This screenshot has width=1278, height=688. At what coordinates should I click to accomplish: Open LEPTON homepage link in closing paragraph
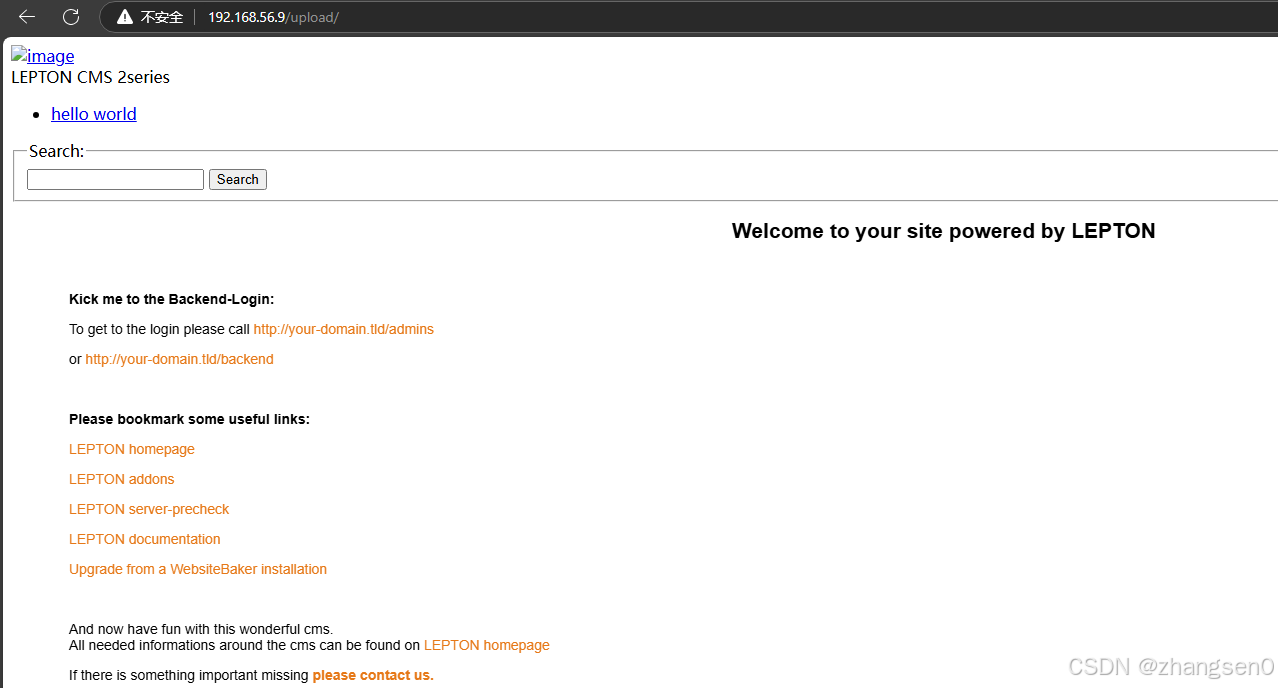[x=487, y=645]
